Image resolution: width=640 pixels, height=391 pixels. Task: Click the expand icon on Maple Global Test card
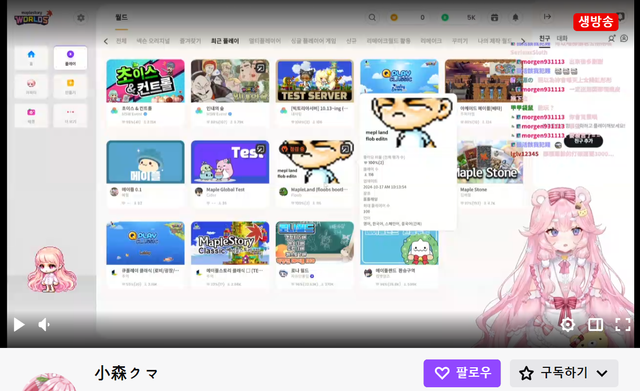260,149
